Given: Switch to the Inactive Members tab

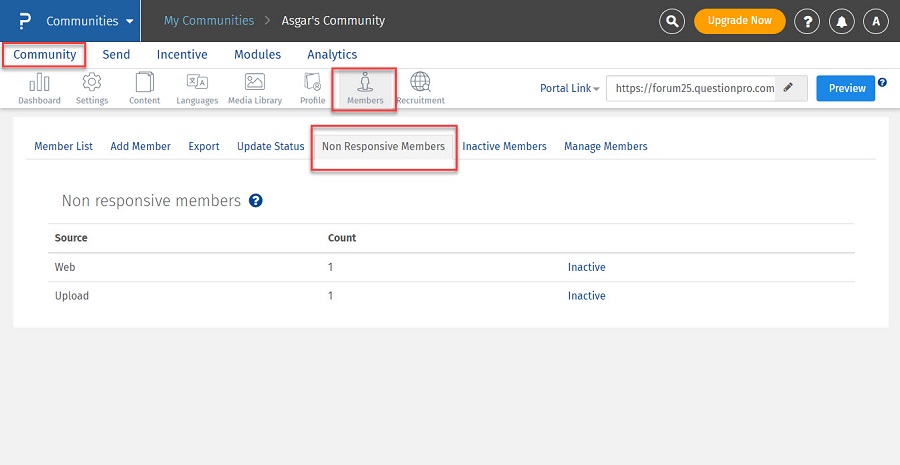Looking at the screenshot, I should [504, 146].
